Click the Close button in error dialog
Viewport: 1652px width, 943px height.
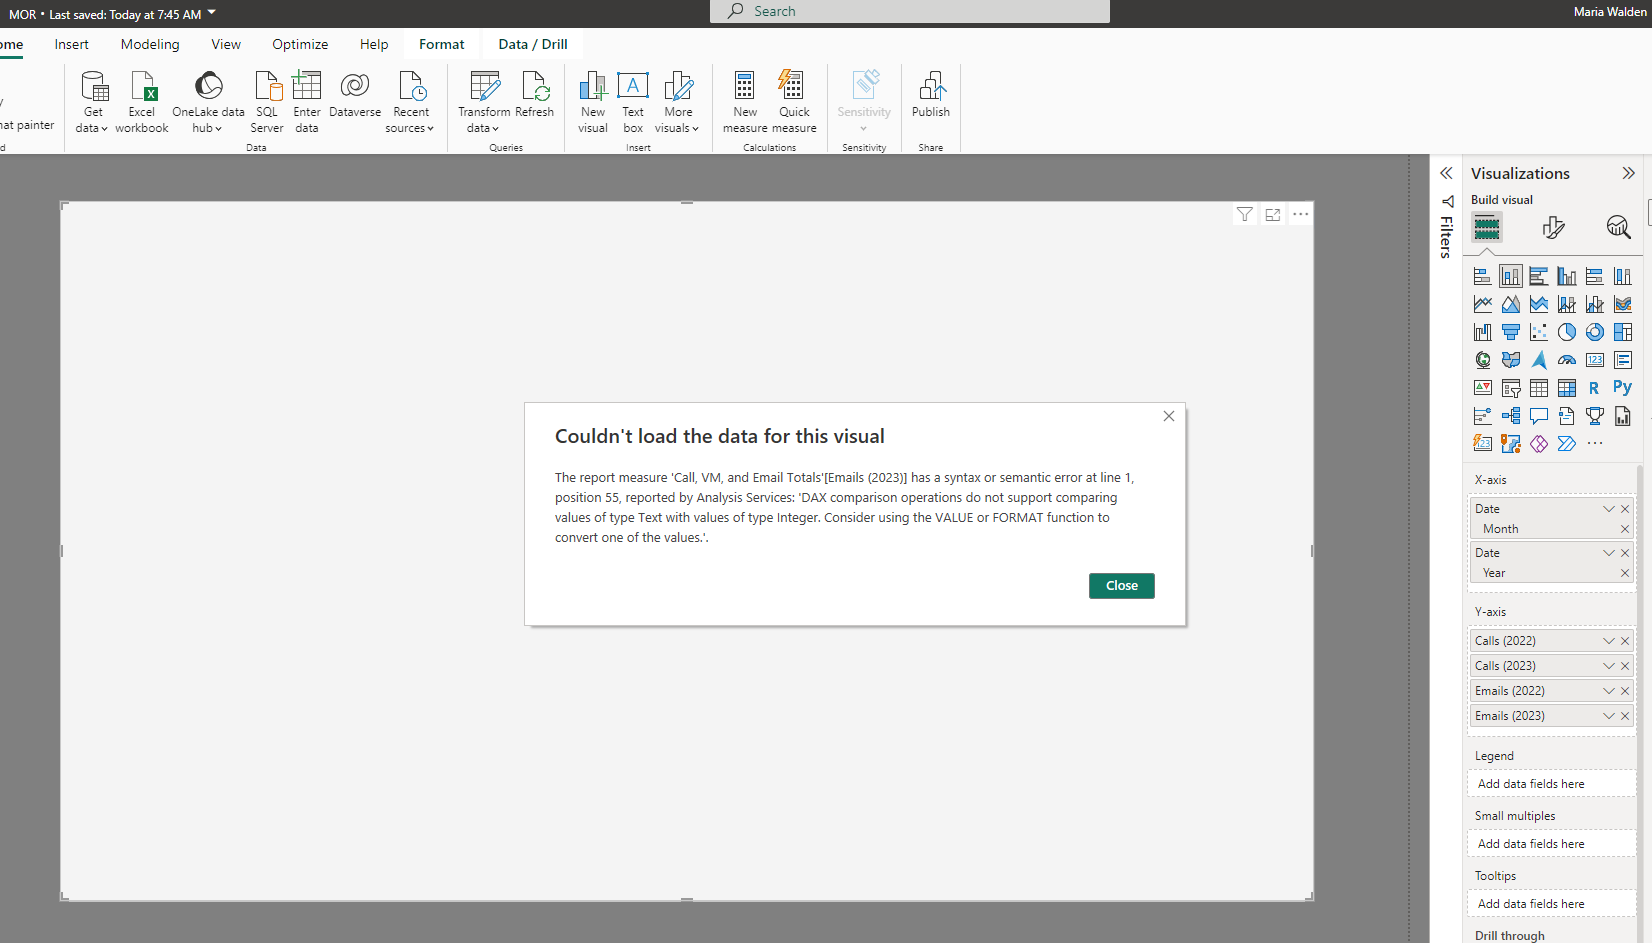click(1122, 586)
